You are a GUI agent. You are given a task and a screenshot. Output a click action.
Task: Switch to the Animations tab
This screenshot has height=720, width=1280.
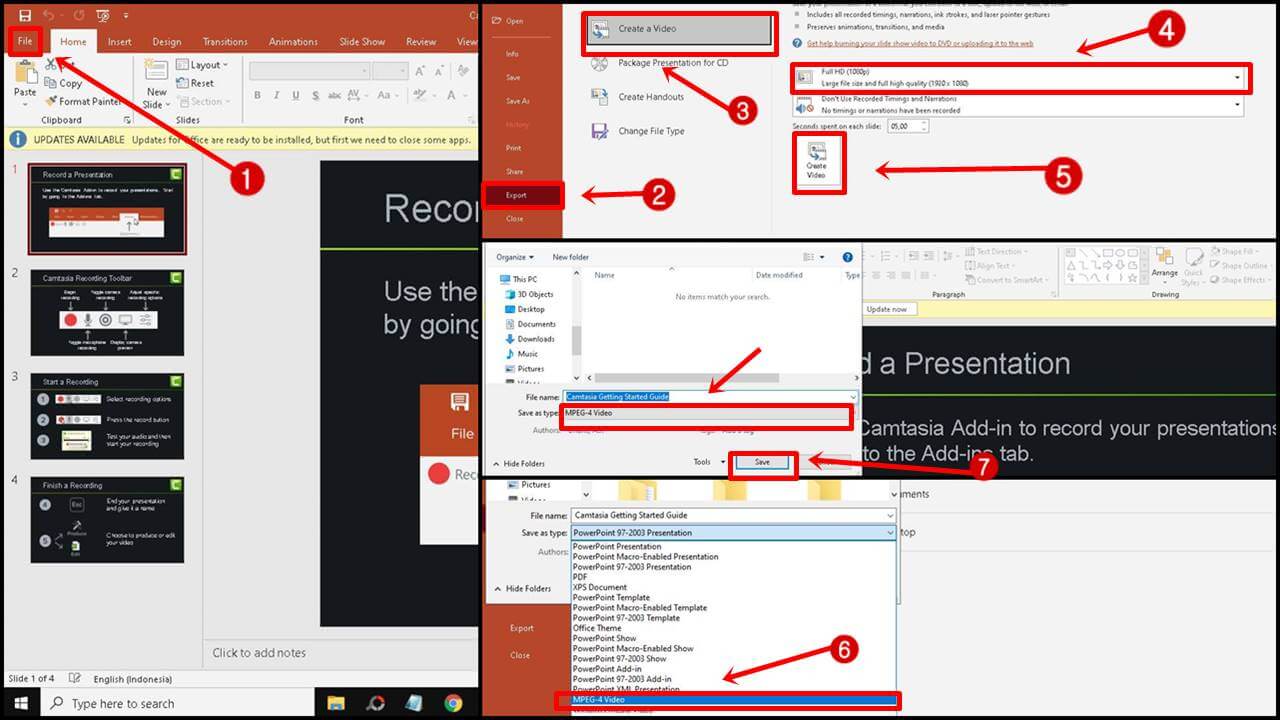[294, 42]
